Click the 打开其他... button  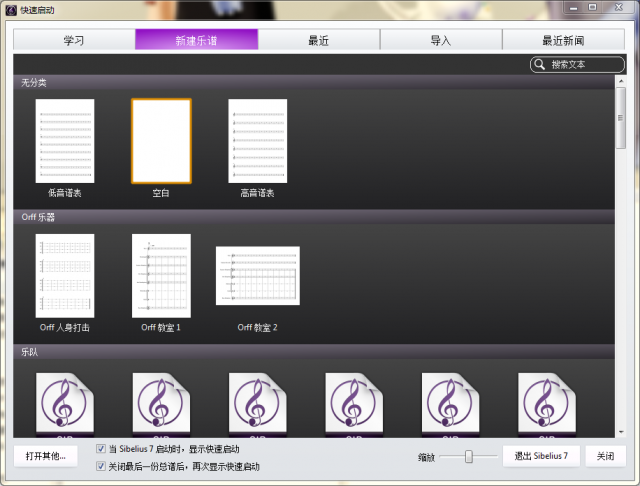46,456
